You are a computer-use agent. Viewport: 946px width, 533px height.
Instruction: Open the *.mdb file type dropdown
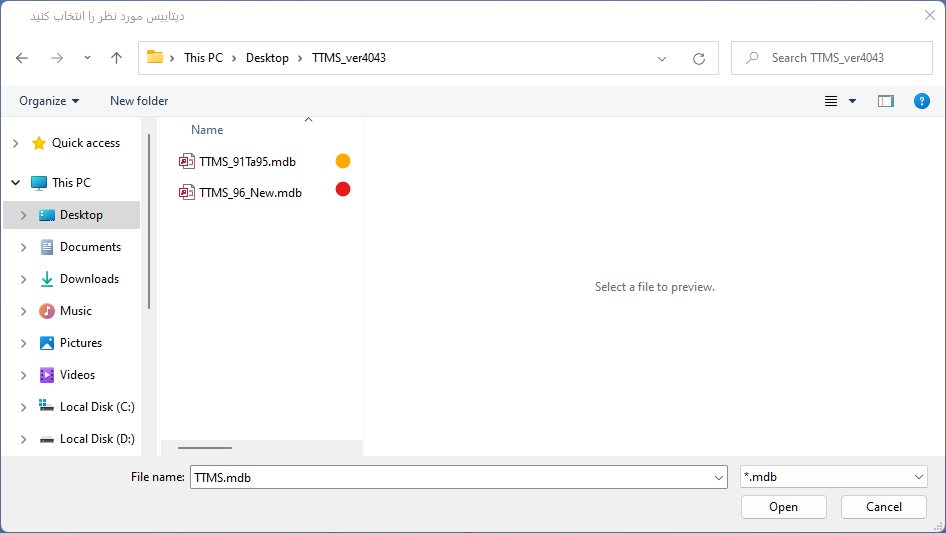(x=833, y=478)
